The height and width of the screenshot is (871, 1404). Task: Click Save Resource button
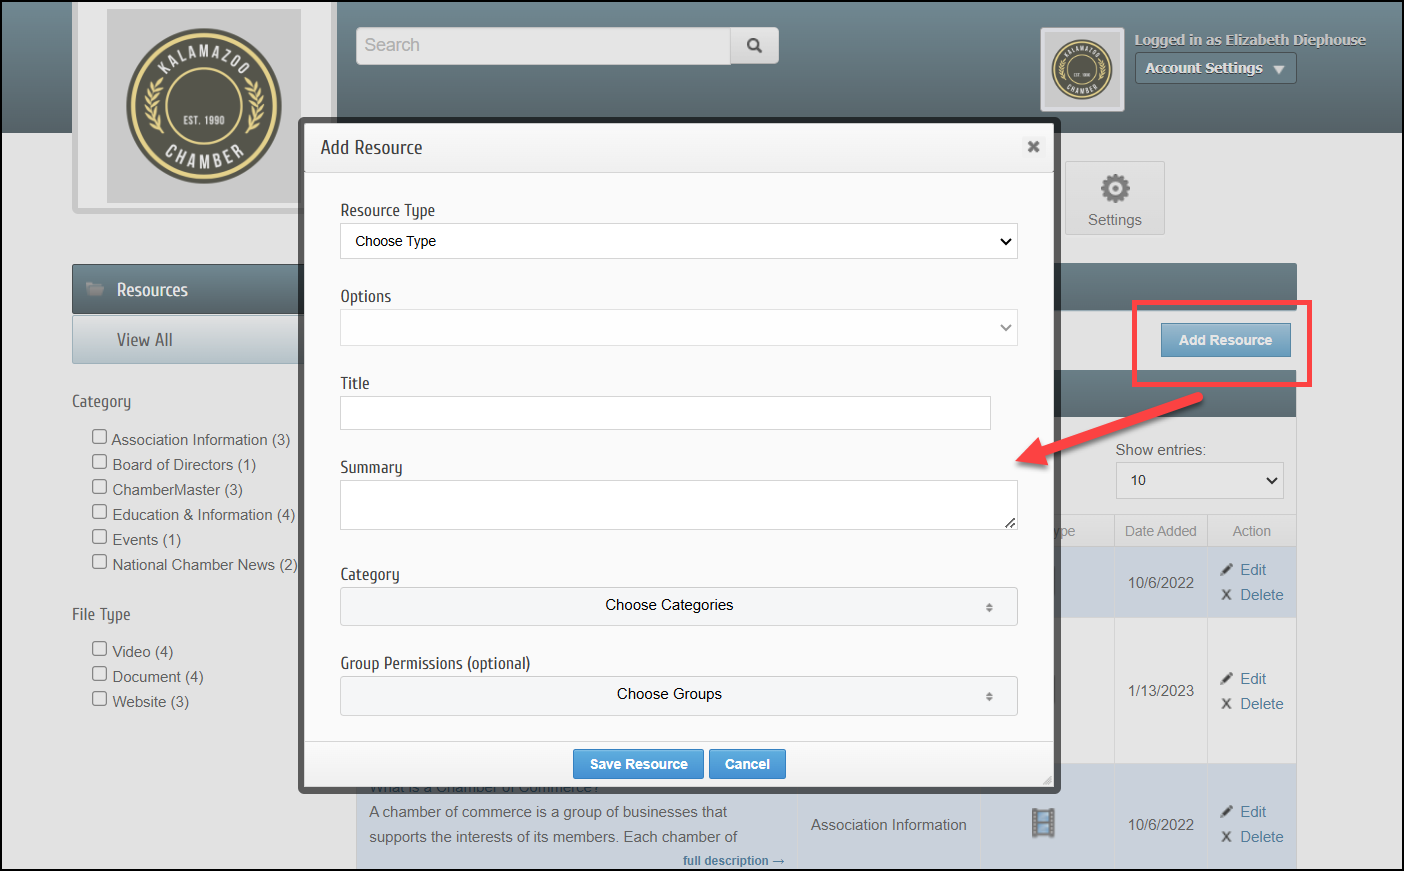point(638,764)
